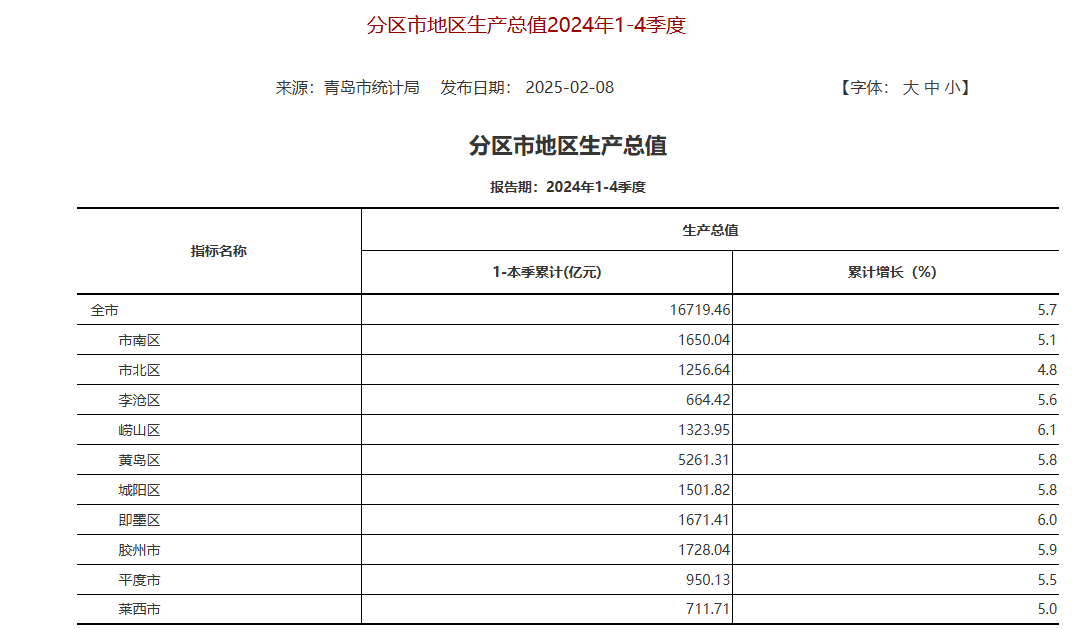Click the 莱西市 growth rate 5.0
The width and height of the screenshot is (1076, 635).
1047,609
